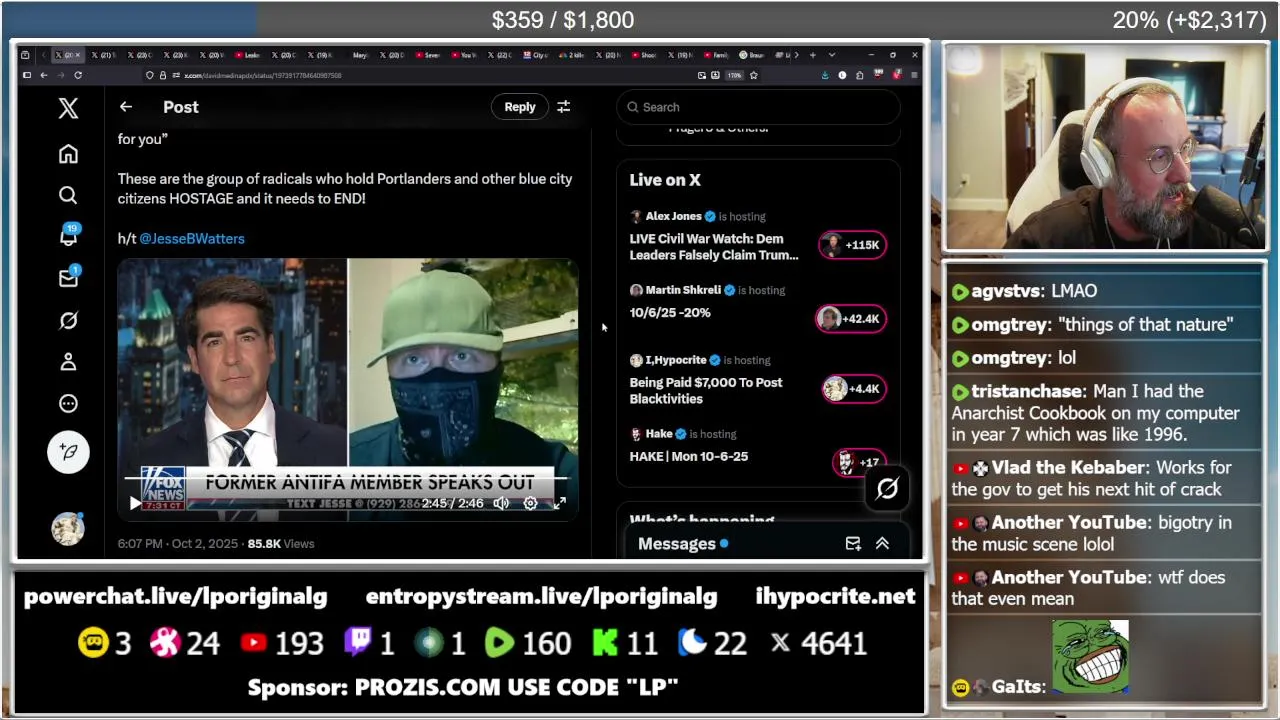
Task: Click 170% zoom level indicator
Action: [x=734, y=75]
